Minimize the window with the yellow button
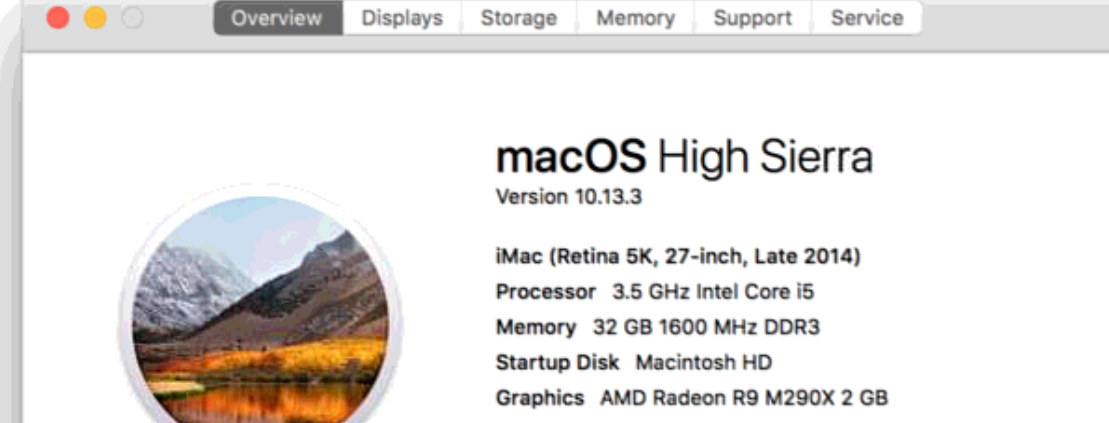The width and height of the screenshot is (1109, 423). point(95,18)
